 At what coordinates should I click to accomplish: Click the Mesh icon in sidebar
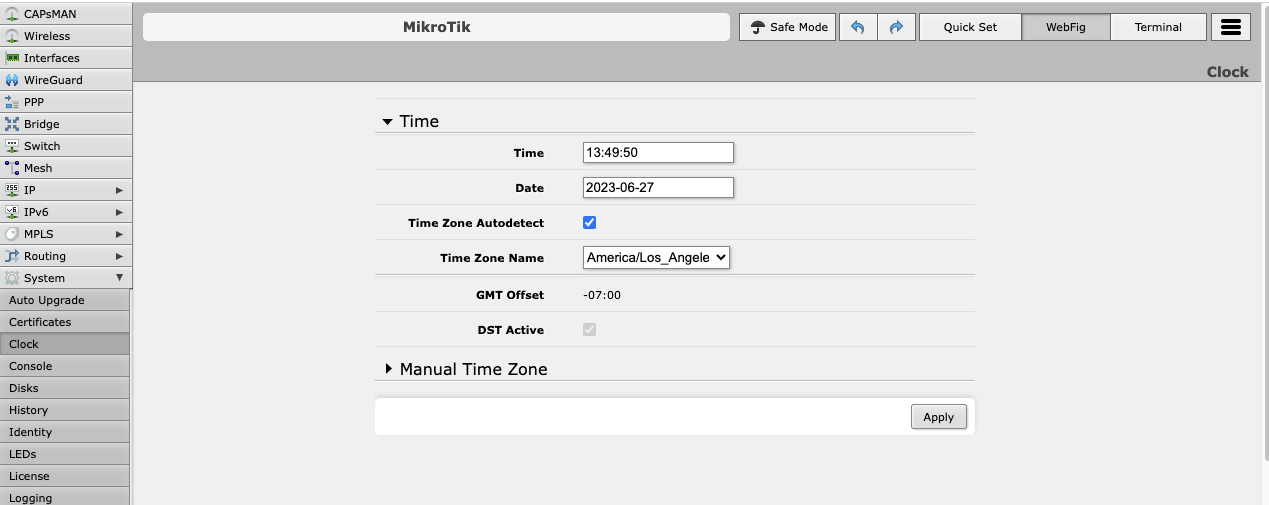(12, 168)
